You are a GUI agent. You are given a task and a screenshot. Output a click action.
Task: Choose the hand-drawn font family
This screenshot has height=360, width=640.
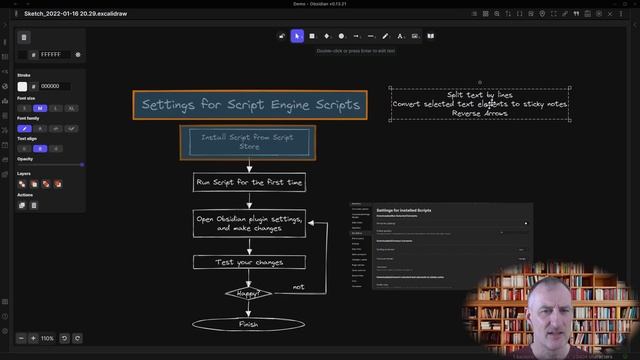click(x=24, y=129)
